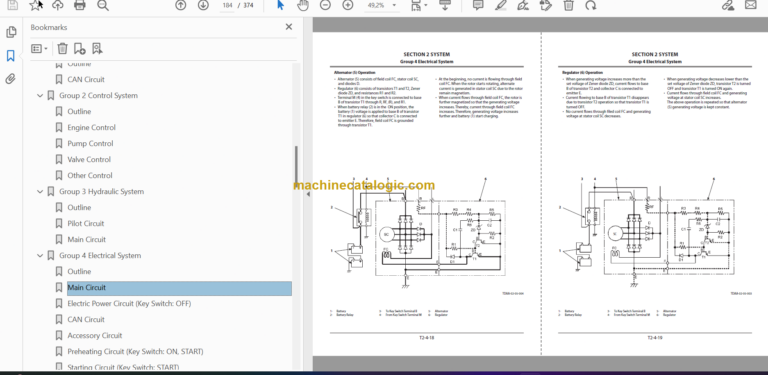Click the stamp tool icon
This screenshot has width=768, height=375.
click(546, 5)
